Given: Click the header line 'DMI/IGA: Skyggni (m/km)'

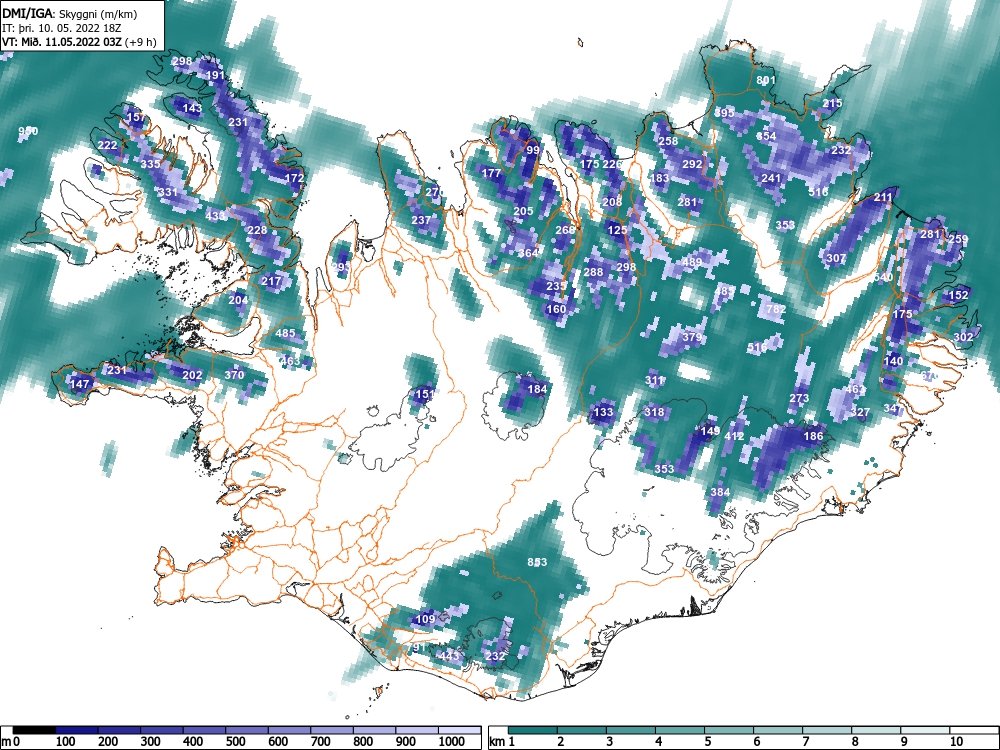Looking at the screenshot, I should 70,13.
